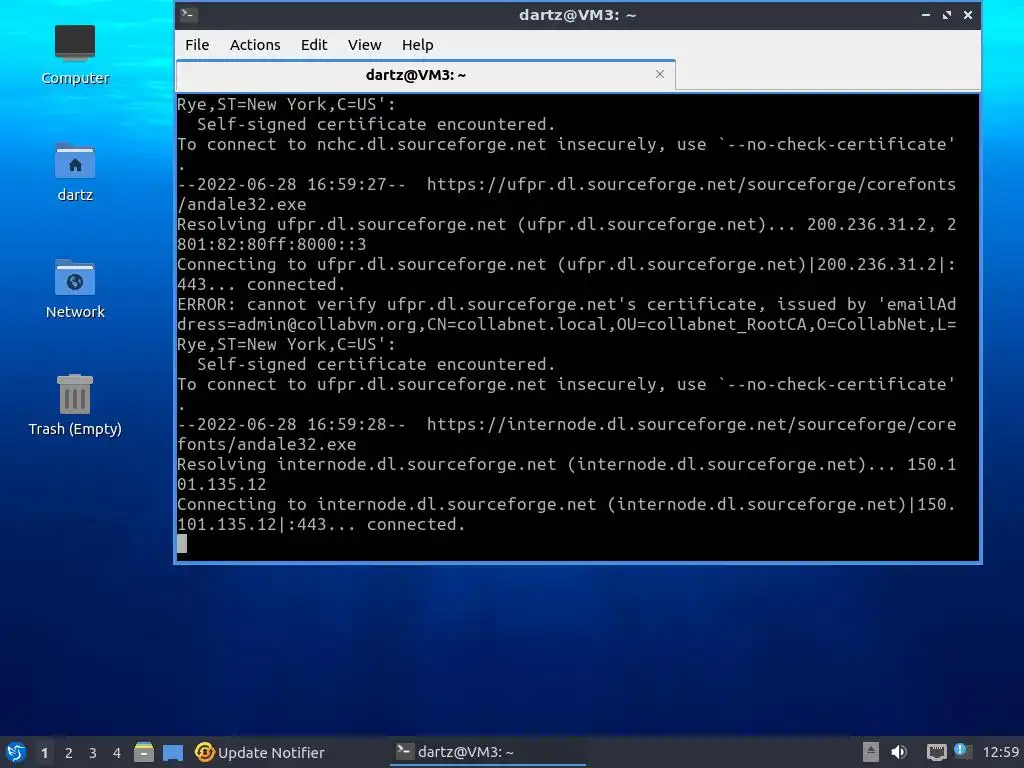Image resolution: width=1024 pixels, height=768 pixels.
Task: Click the 'Resolving internode.dl.sourceforge.net' line
Action: [567, 464]
